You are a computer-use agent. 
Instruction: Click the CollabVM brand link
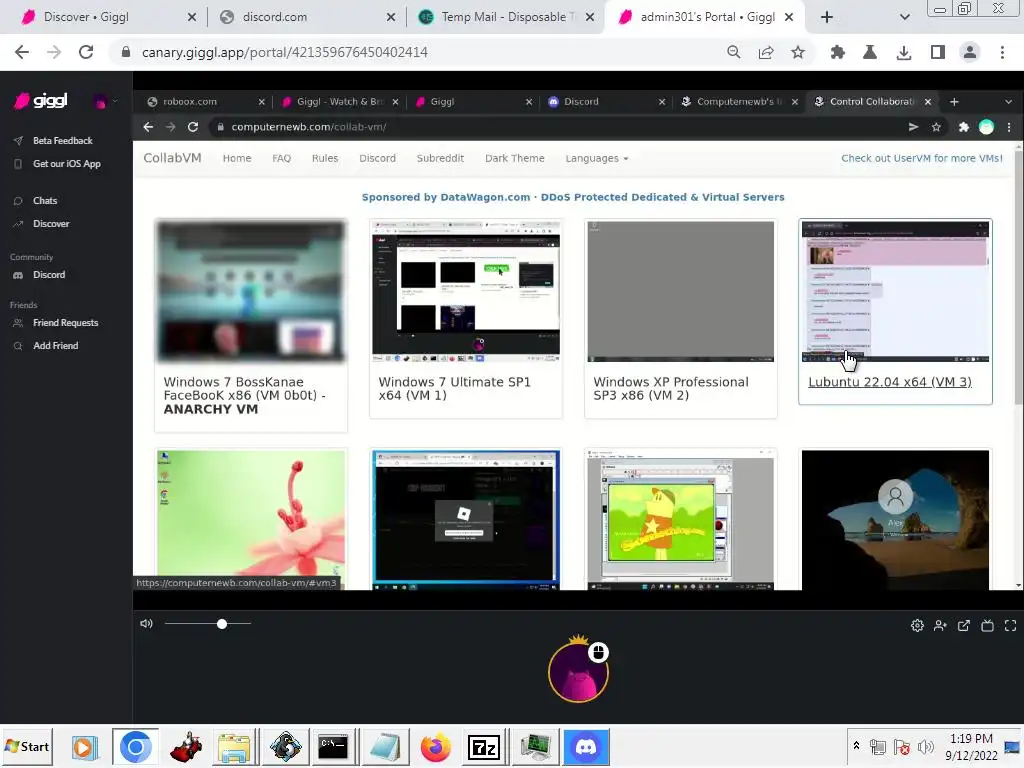[172, 158]
